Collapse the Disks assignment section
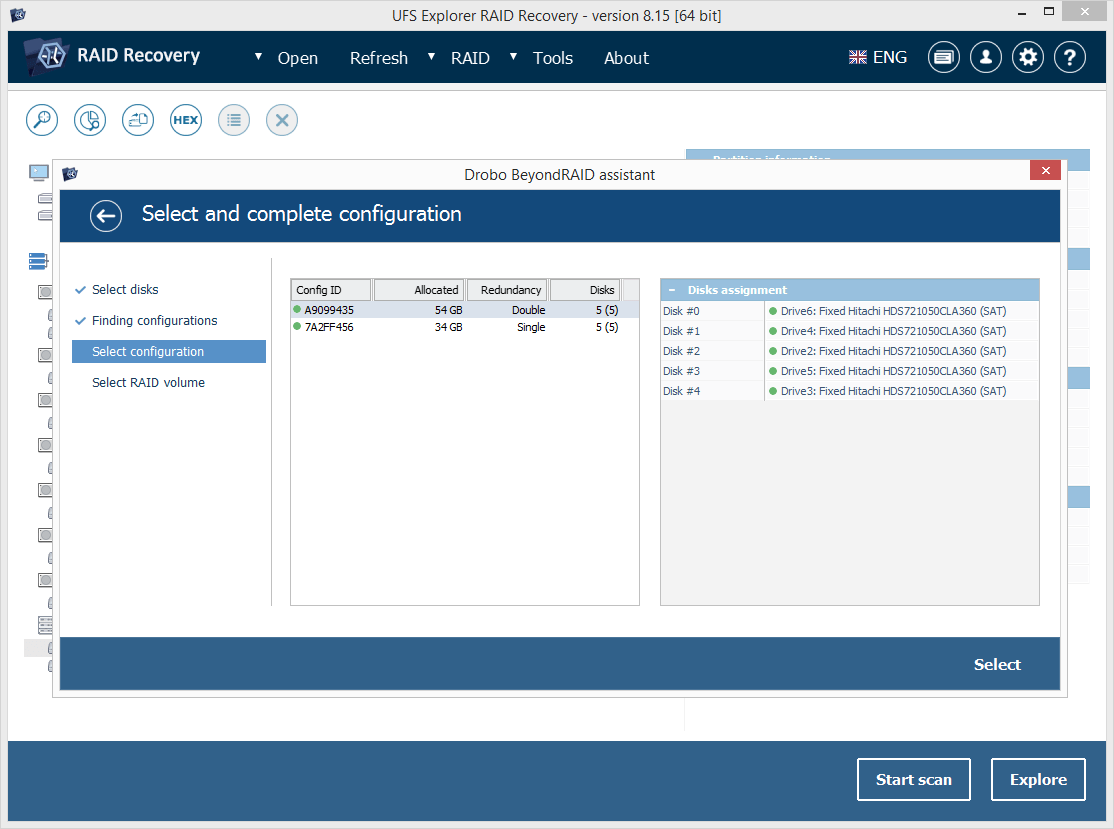Image resolution: width=1114 pixels, height=829 pixels. coord(672,290)
